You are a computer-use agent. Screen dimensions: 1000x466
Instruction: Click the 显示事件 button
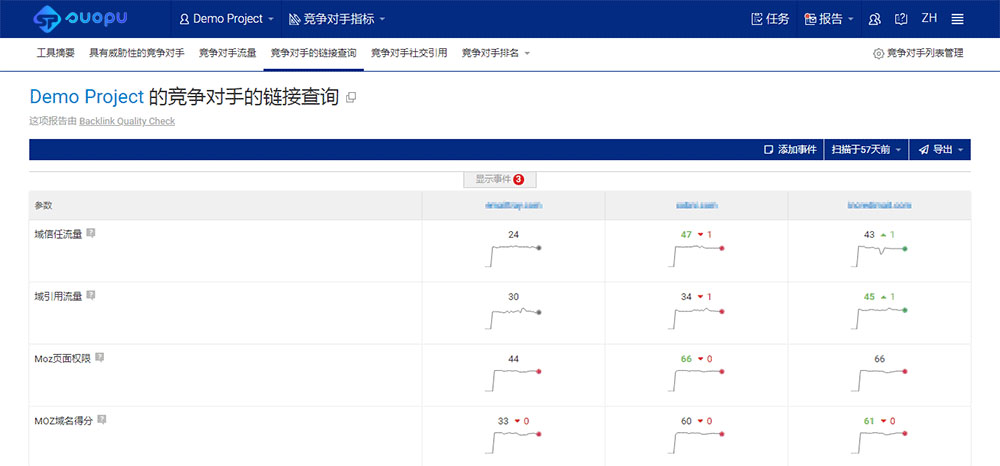click(x=500, y=180)
